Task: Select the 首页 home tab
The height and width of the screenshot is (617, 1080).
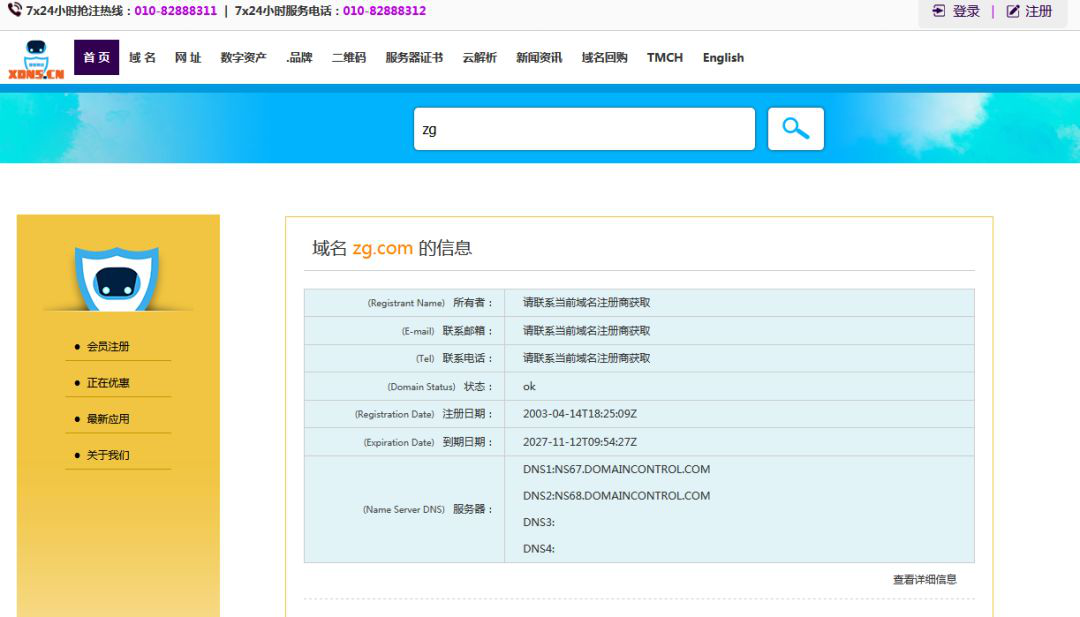Action: (96, 58)
